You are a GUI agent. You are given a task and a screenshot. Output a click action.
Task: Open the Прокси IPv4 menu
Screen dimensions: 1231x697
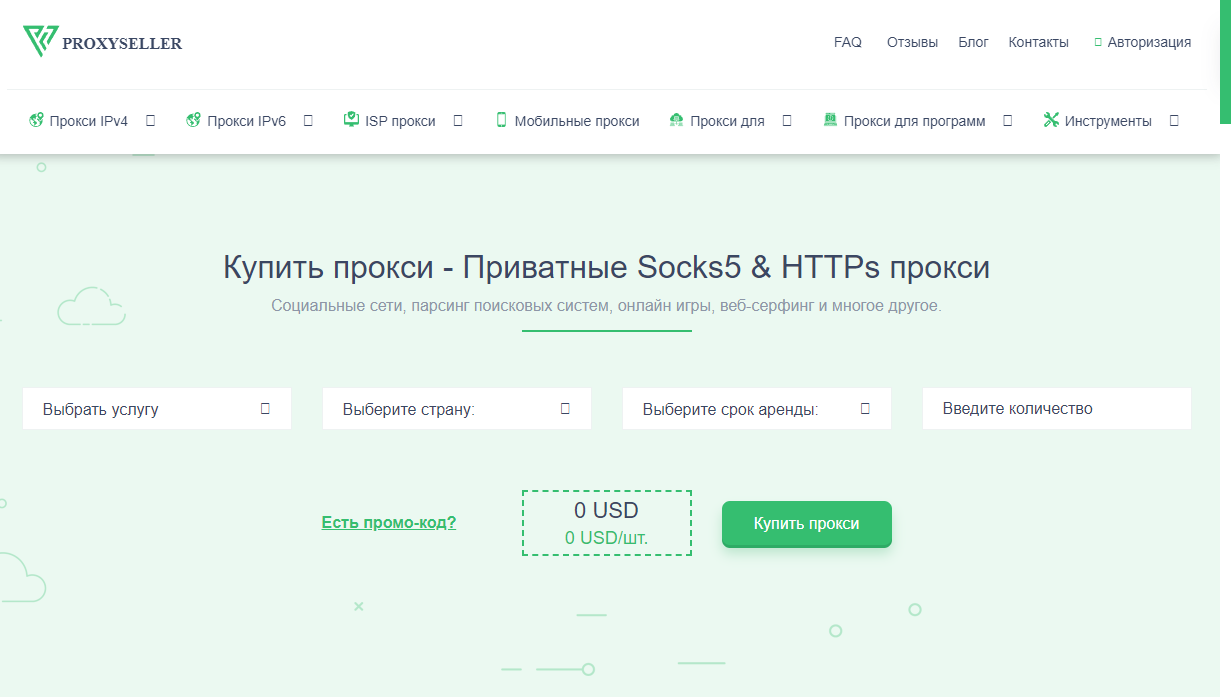(x=89, y=121)
